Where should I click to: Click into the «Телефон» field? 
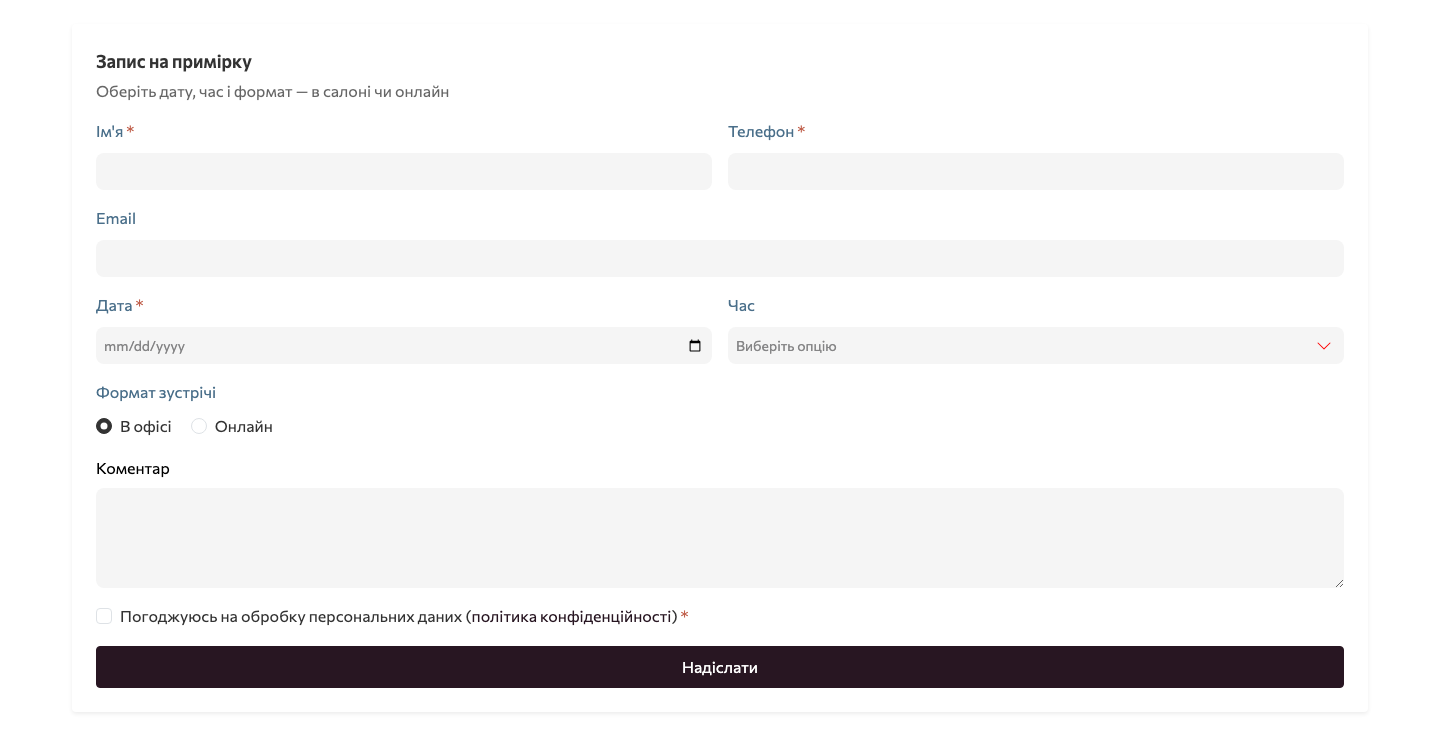tap(1036, 171)
